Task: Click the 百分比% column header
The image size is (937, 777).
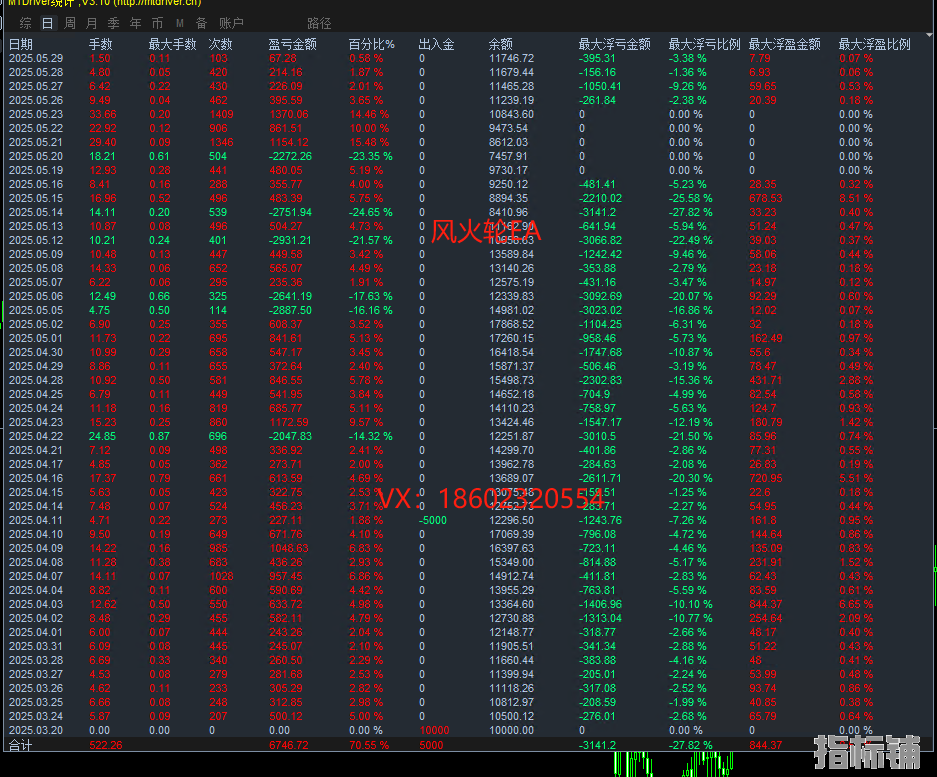Action: tap(371, 44)
